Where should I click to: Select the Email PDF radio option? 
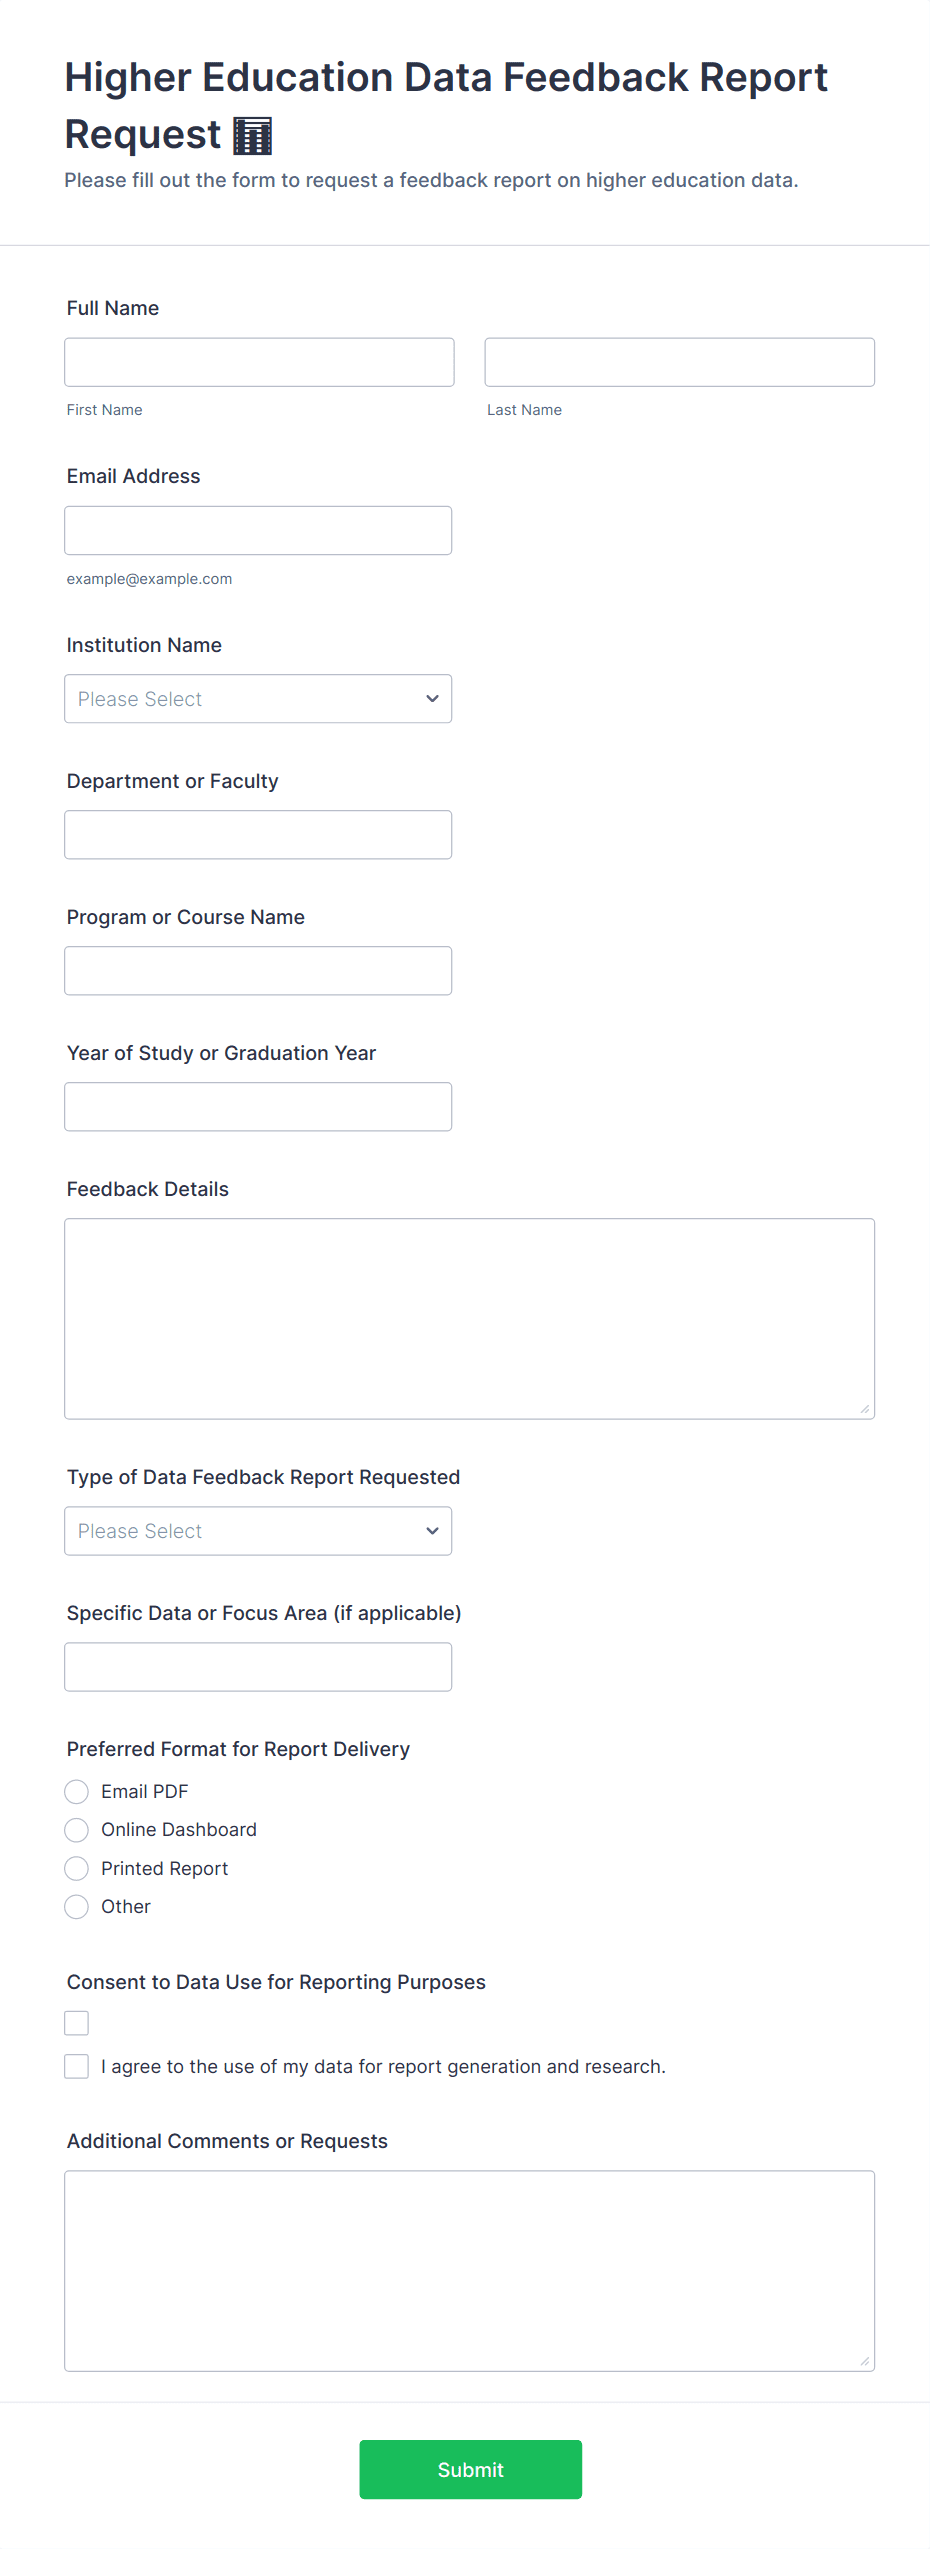pos(77,1791)
